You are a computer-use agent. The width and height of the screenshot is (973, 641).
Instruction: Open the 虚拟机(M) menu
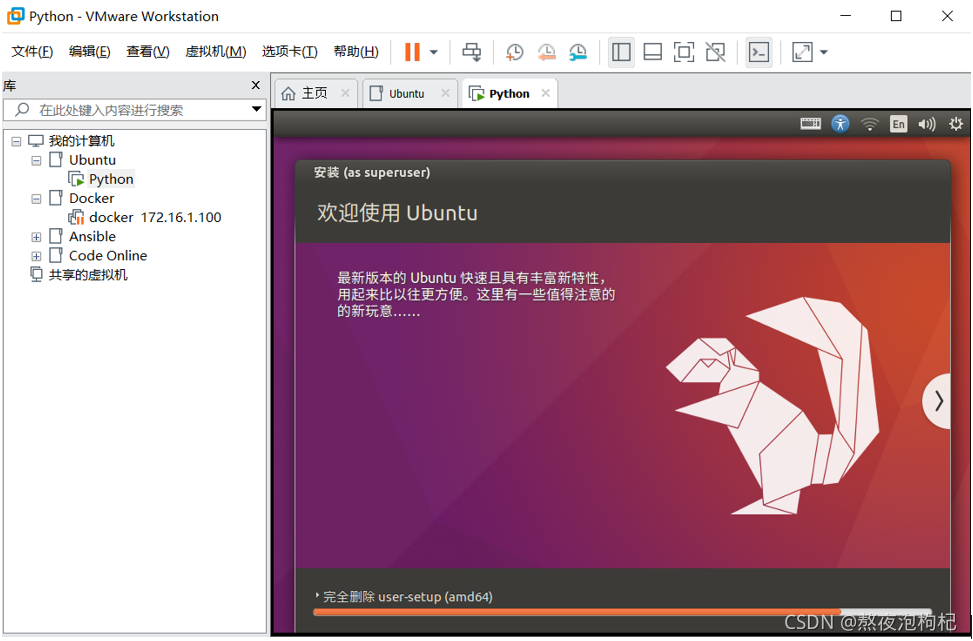[x=215, y=52]
